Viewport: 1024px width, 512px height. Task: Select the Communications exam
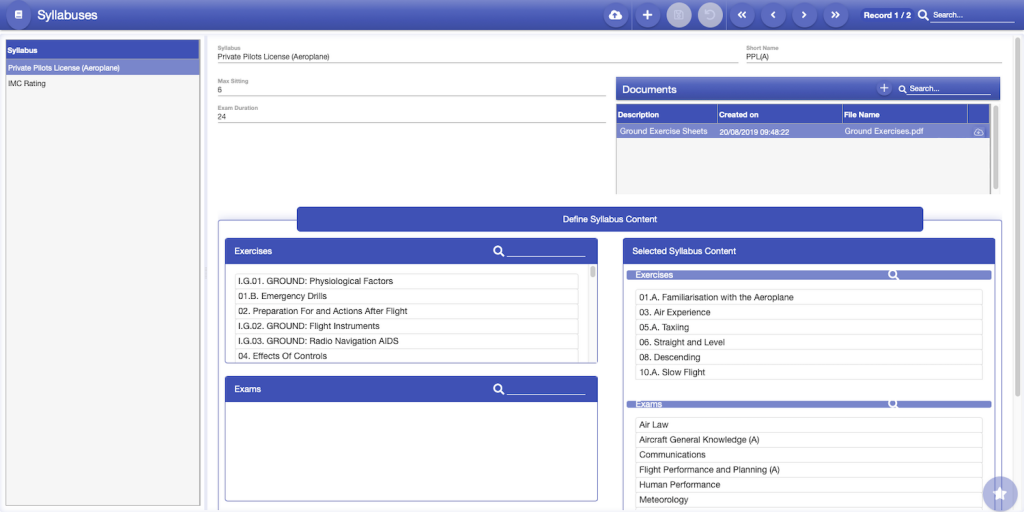pyautogui.click(x=809, y=455)
